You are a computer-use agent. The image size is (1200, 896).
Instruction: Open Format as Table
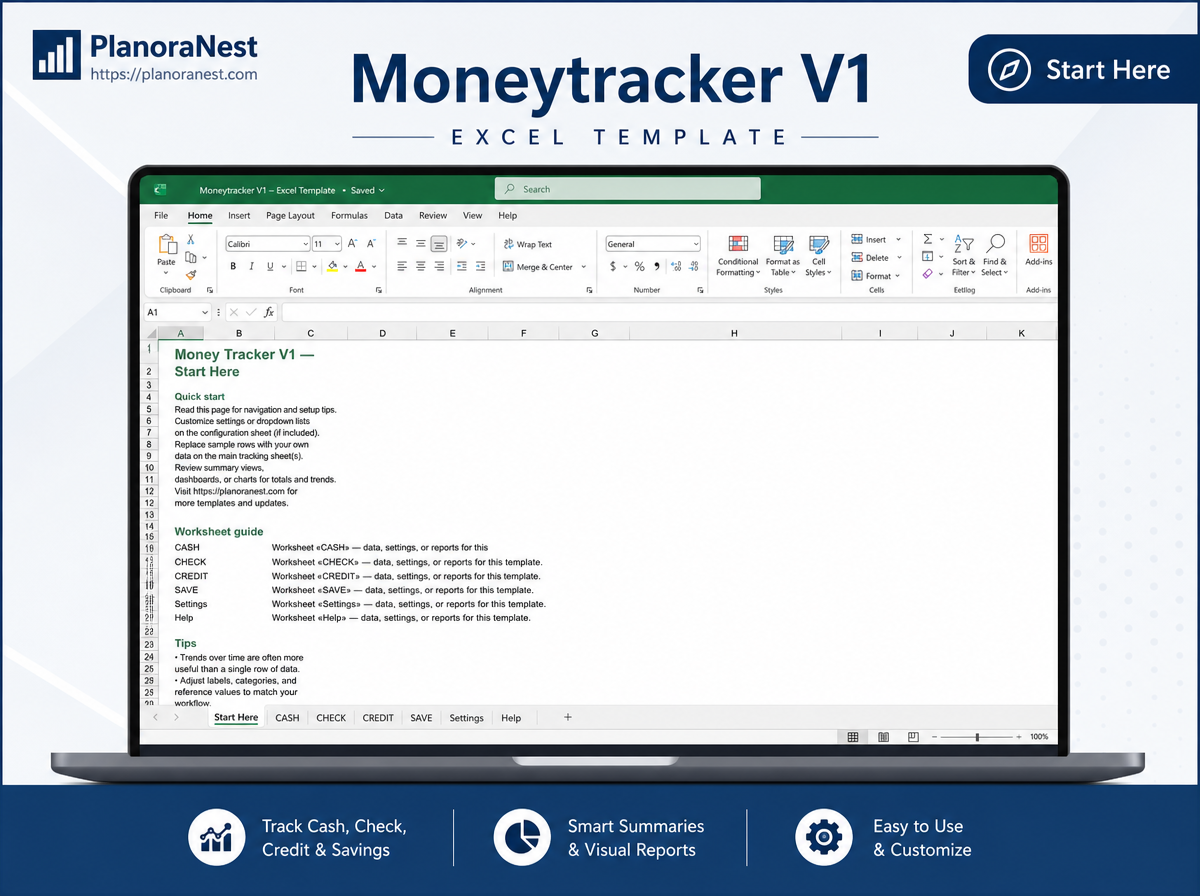783,256
